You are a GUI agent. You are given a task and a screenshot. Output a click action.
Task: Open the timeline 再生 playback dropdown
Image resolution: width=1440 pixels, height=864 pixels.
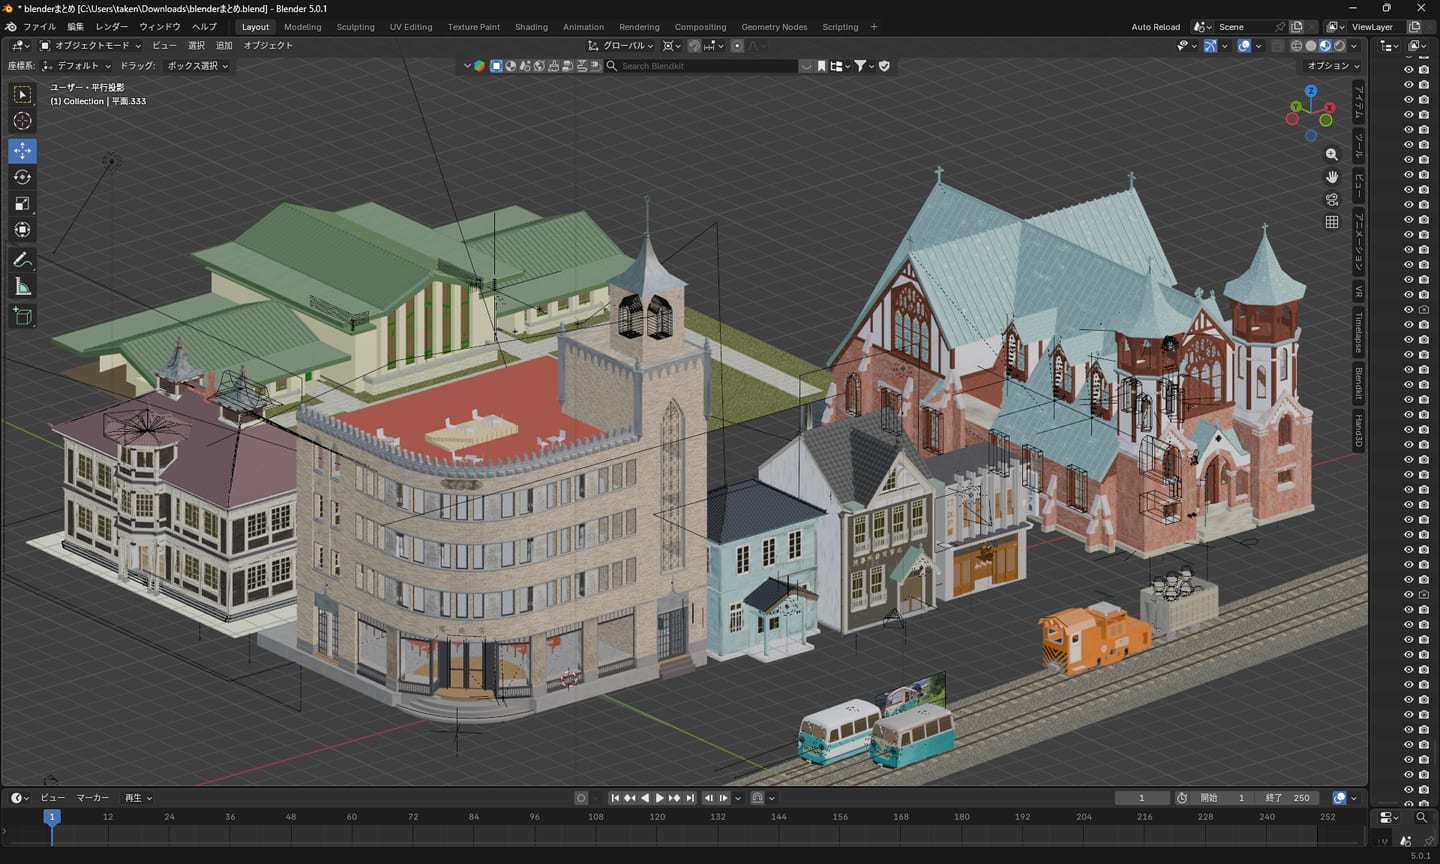click(x=138, y=798)
